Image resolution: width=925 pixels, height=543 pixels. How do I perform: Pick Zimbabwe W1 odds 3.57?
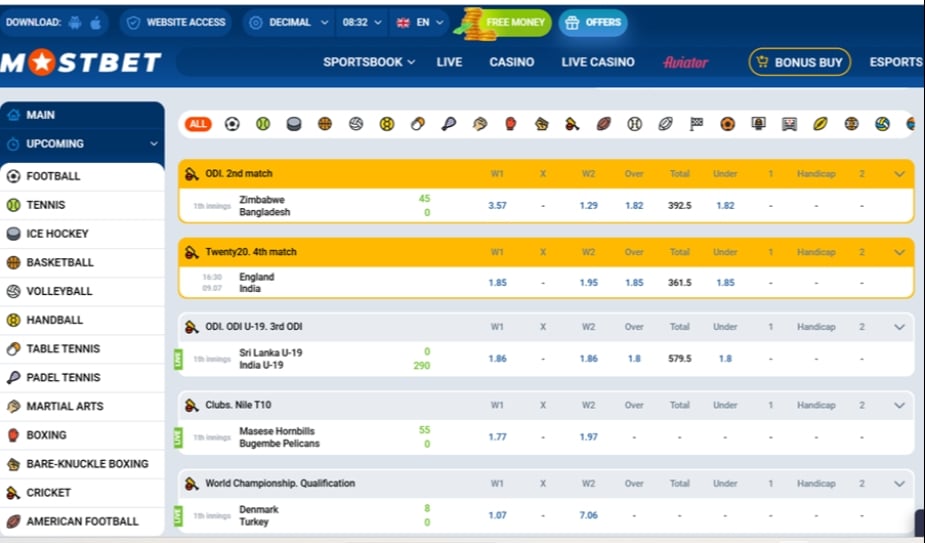[497, 205]
